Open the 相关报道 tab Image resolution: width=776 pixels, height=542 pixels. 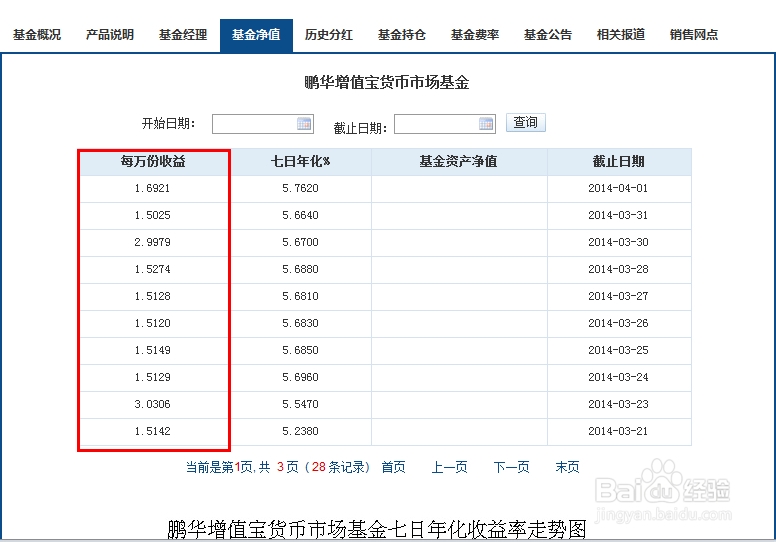coord(621,35)
